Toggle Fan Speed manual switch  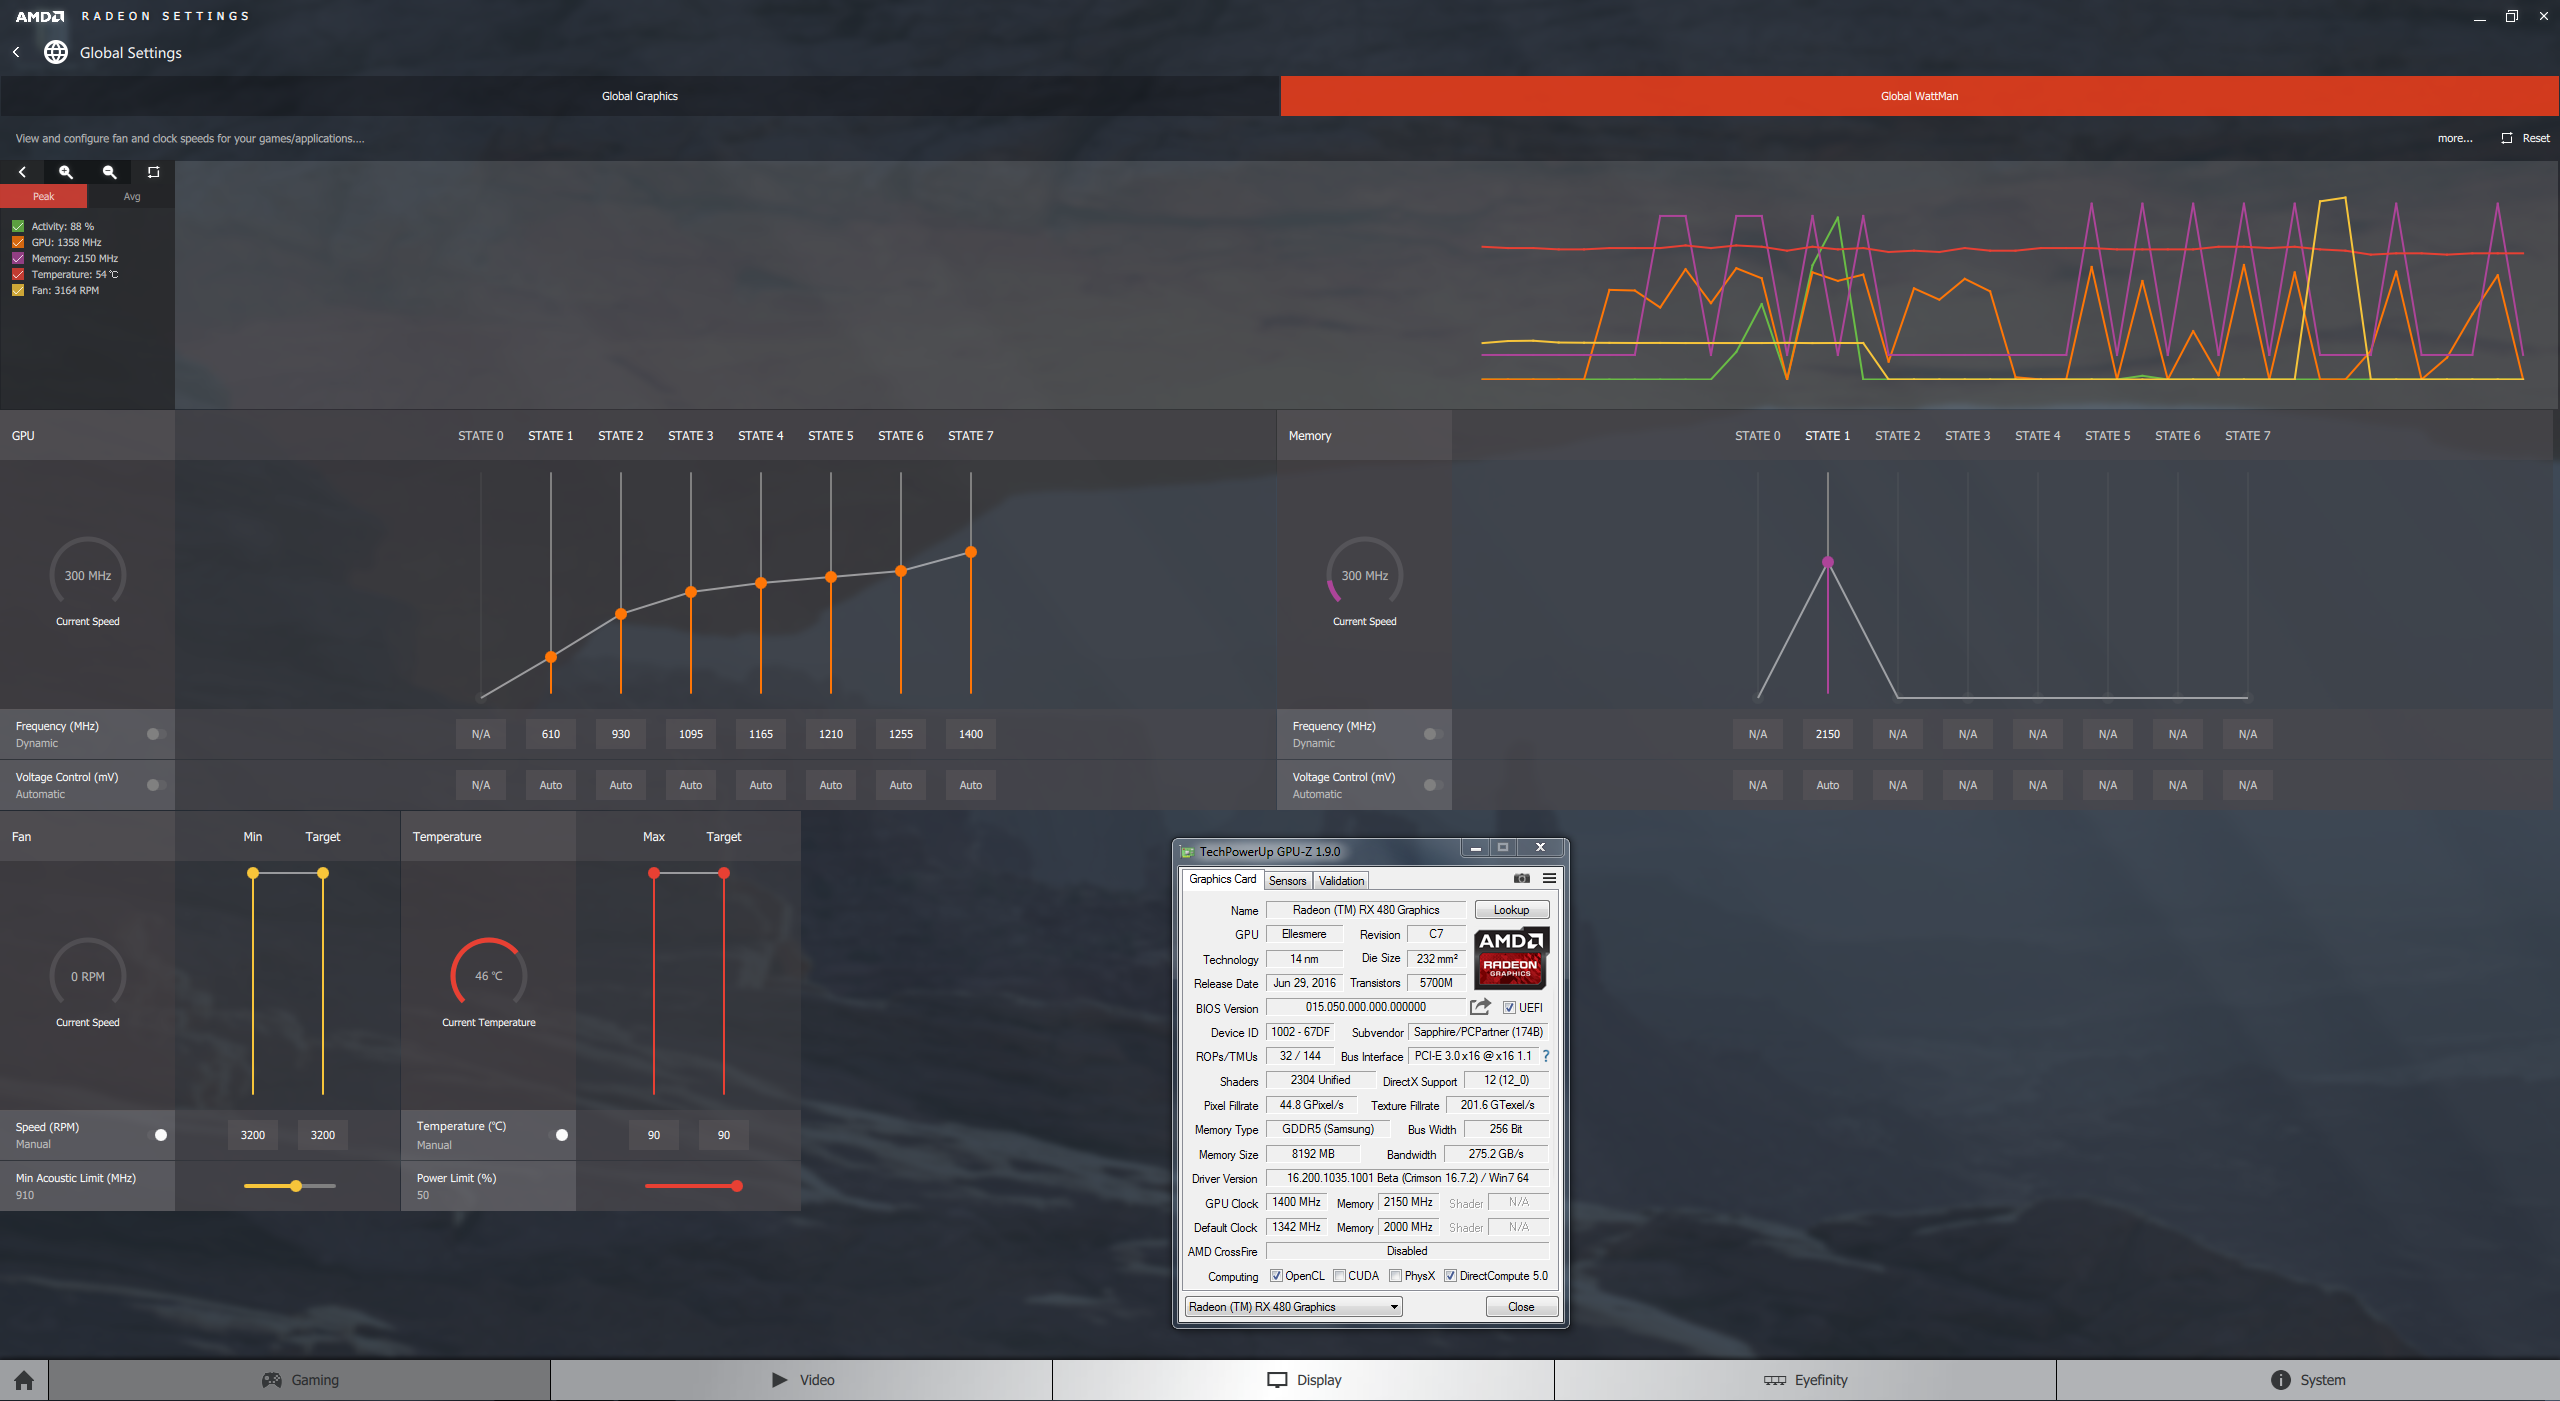[157, 1135]
